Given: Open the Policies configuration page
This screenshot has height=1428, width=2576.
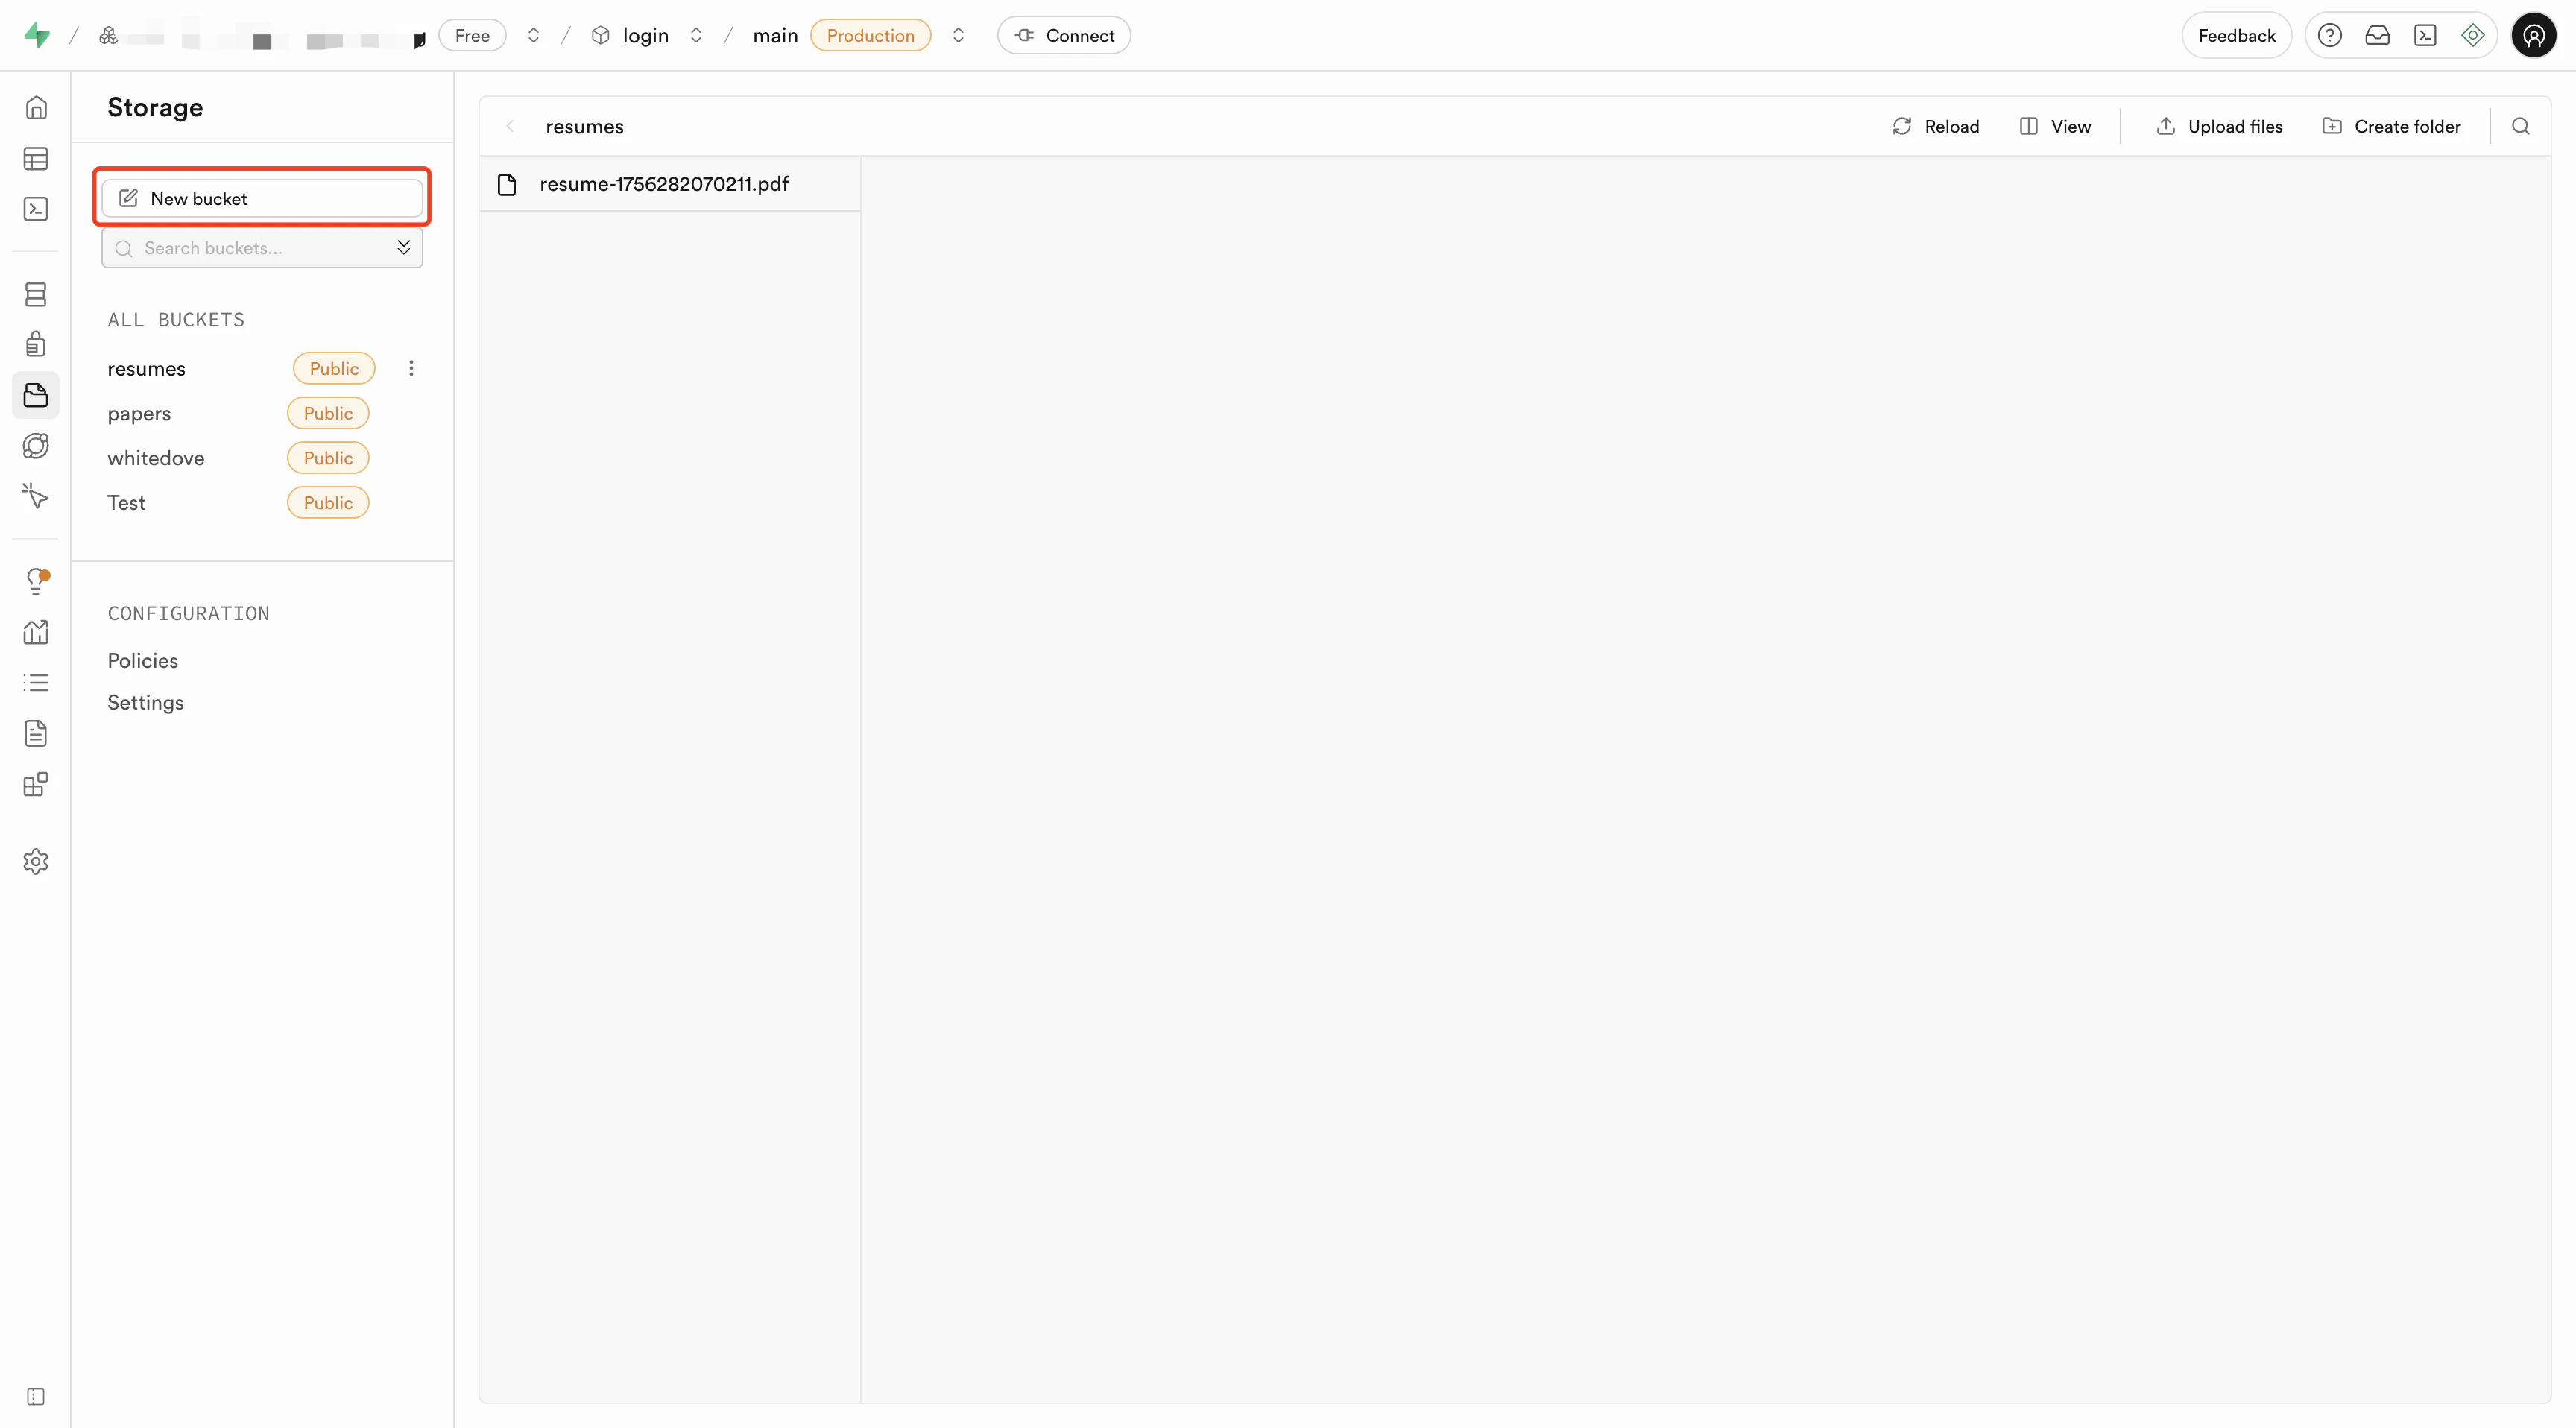Looking at the screenshot, I should click(143, 660).
